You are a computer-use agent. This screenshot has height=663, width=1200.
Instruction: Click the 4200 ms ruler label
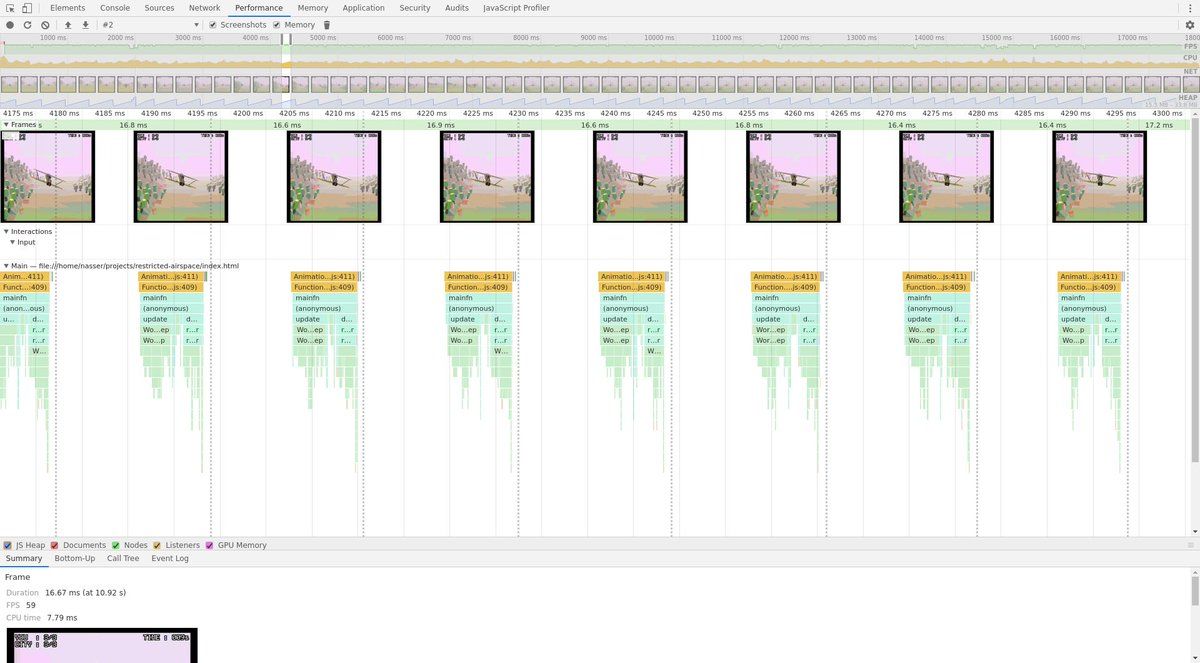coord(248,114)
